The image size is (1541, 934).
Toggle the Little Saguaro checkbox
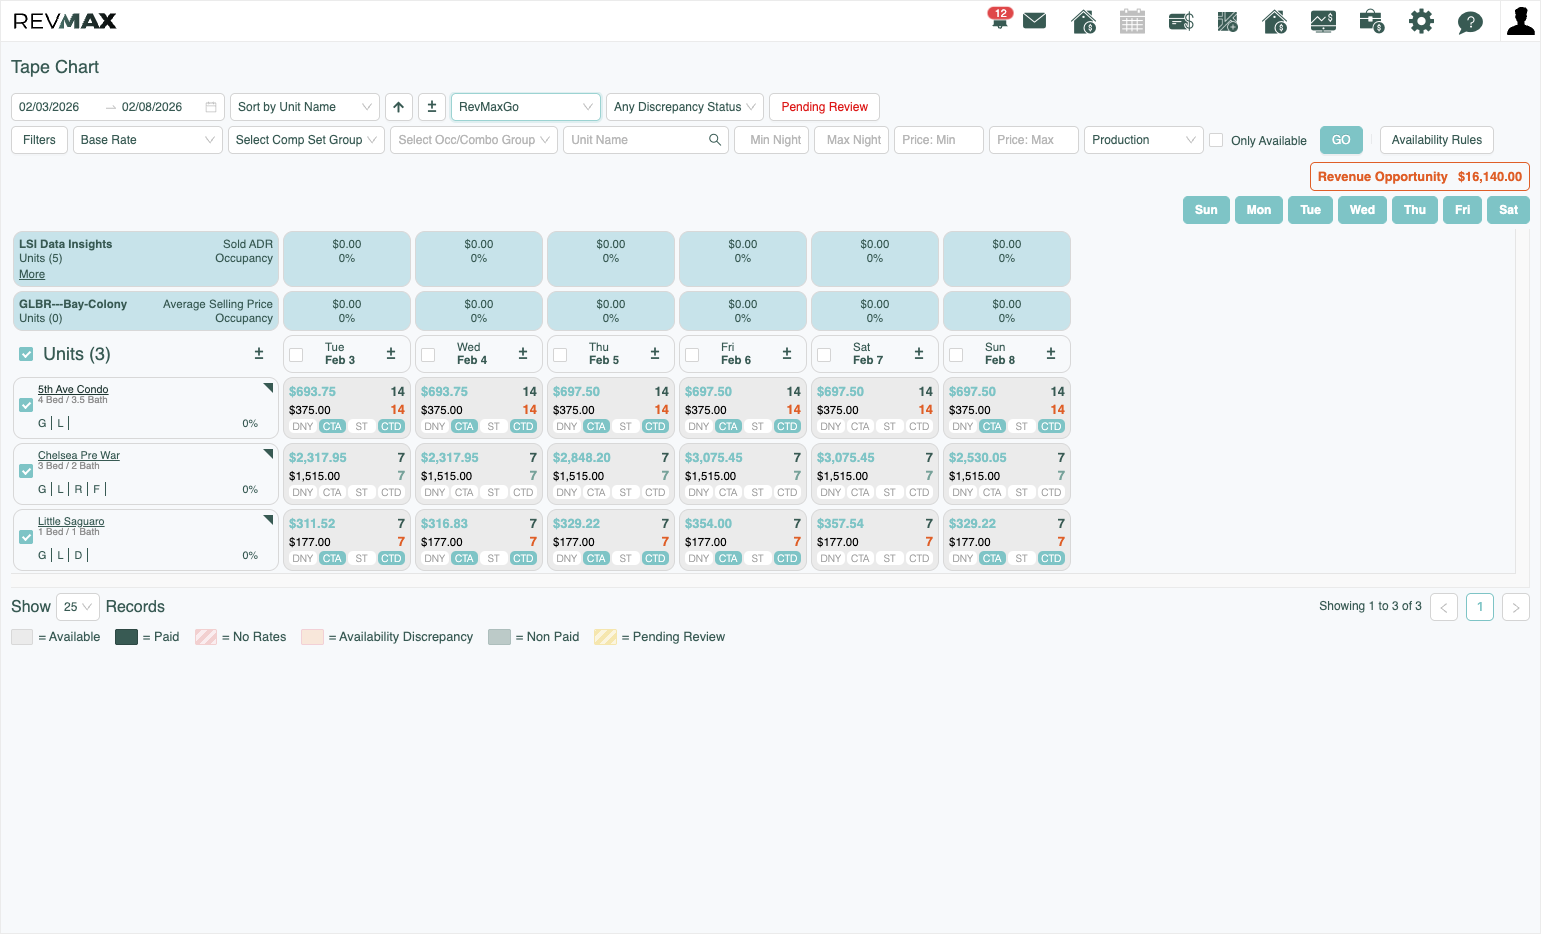click(26, 537)
